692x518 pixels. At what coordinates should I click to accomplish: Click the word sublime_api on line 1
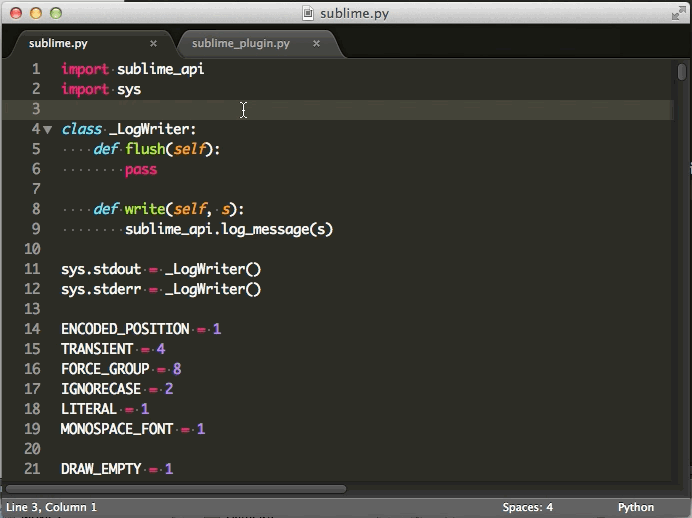point(161,69)
